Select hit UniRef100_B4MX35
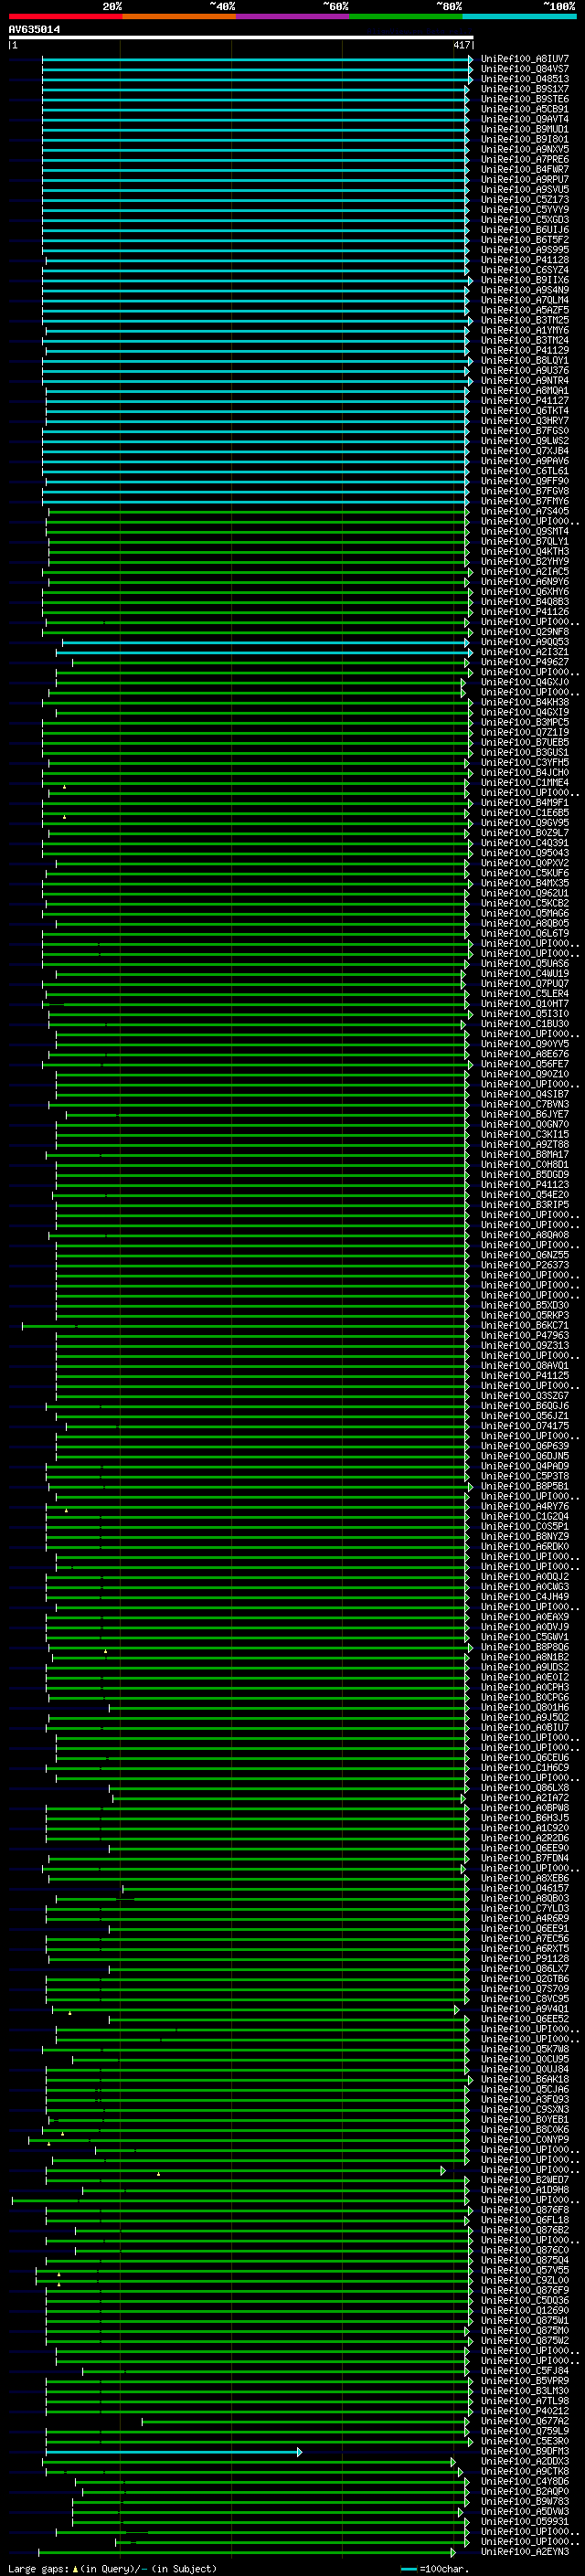Viewport: 585px width, 2576px height. 525,883
